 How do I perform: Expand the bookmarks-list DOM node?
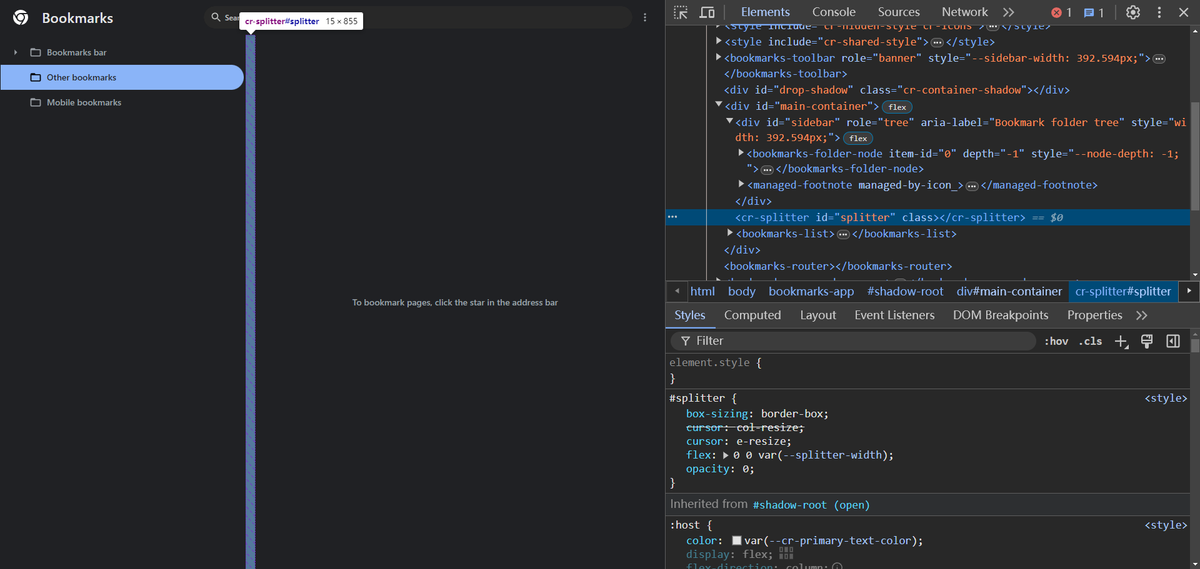[x=731, y=233]
